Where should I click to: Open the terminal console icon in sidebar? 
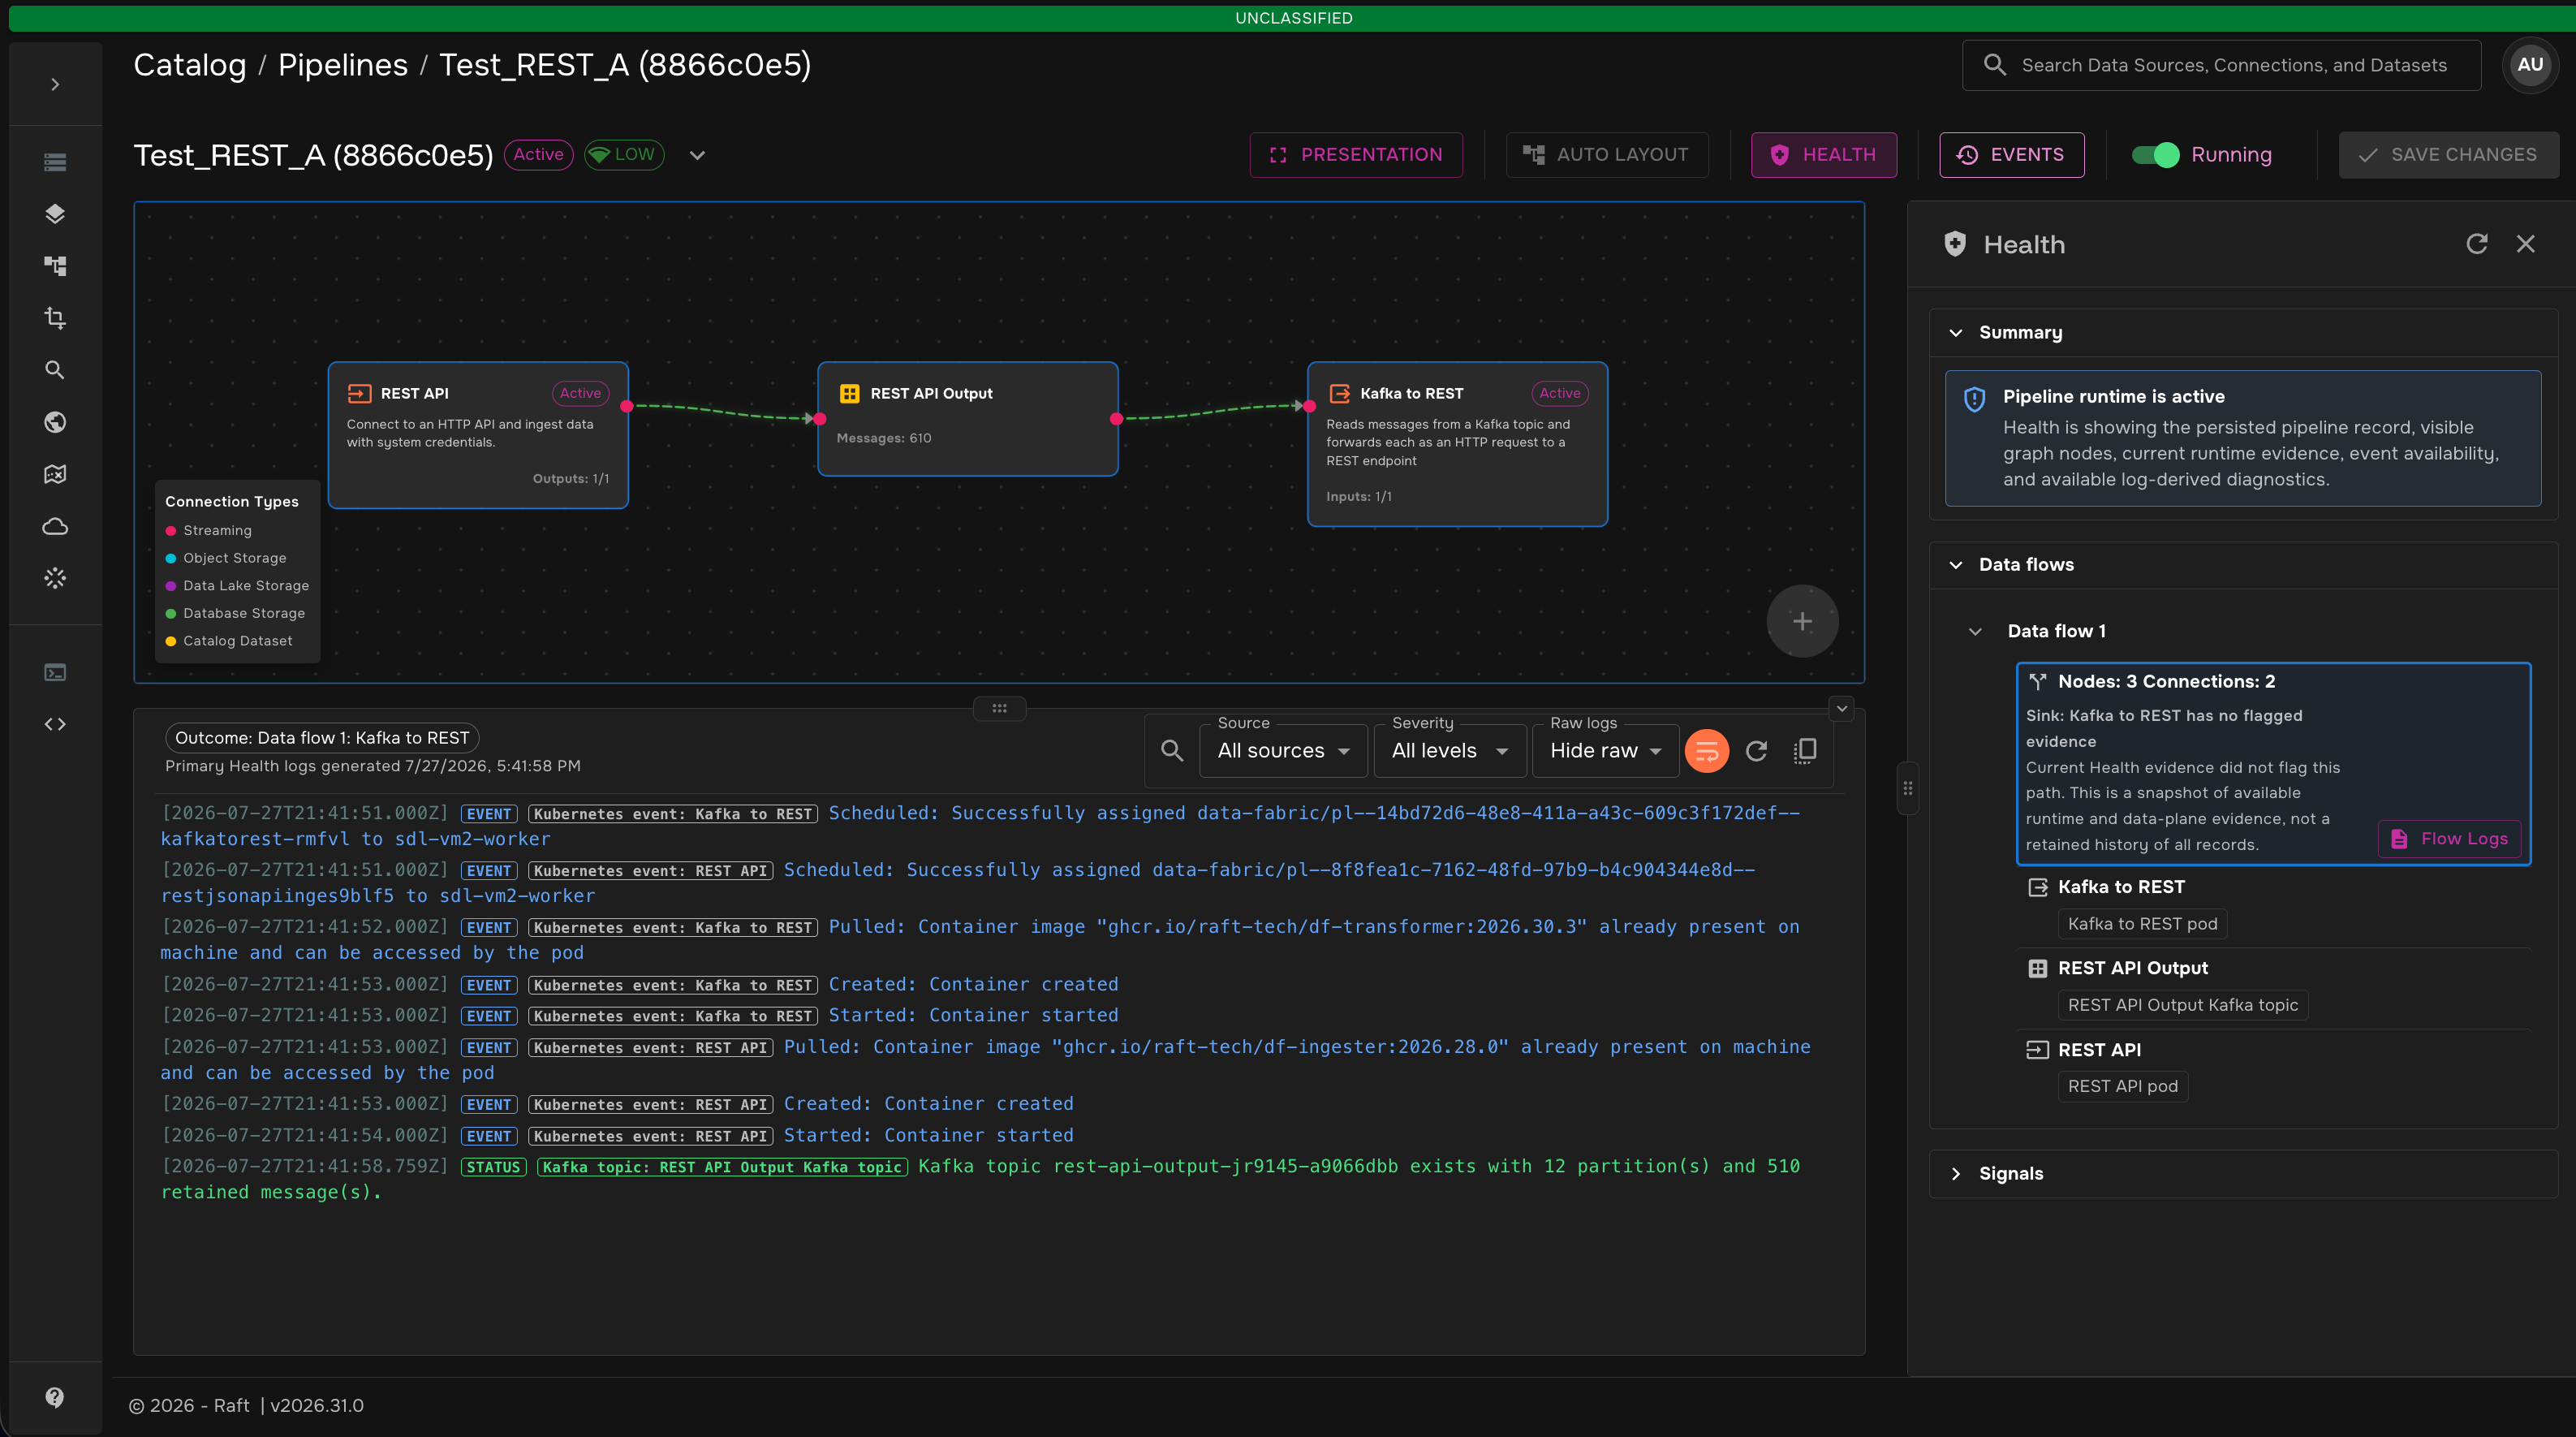click(x=55, y=672)
